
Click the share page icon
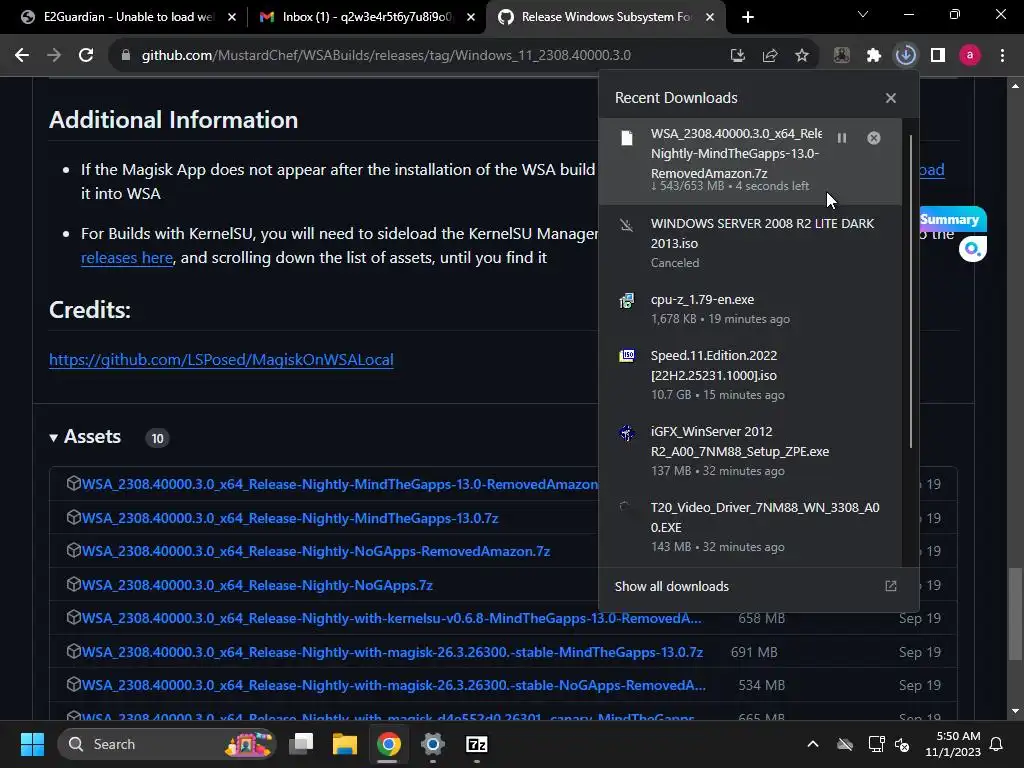click(770, 55)
